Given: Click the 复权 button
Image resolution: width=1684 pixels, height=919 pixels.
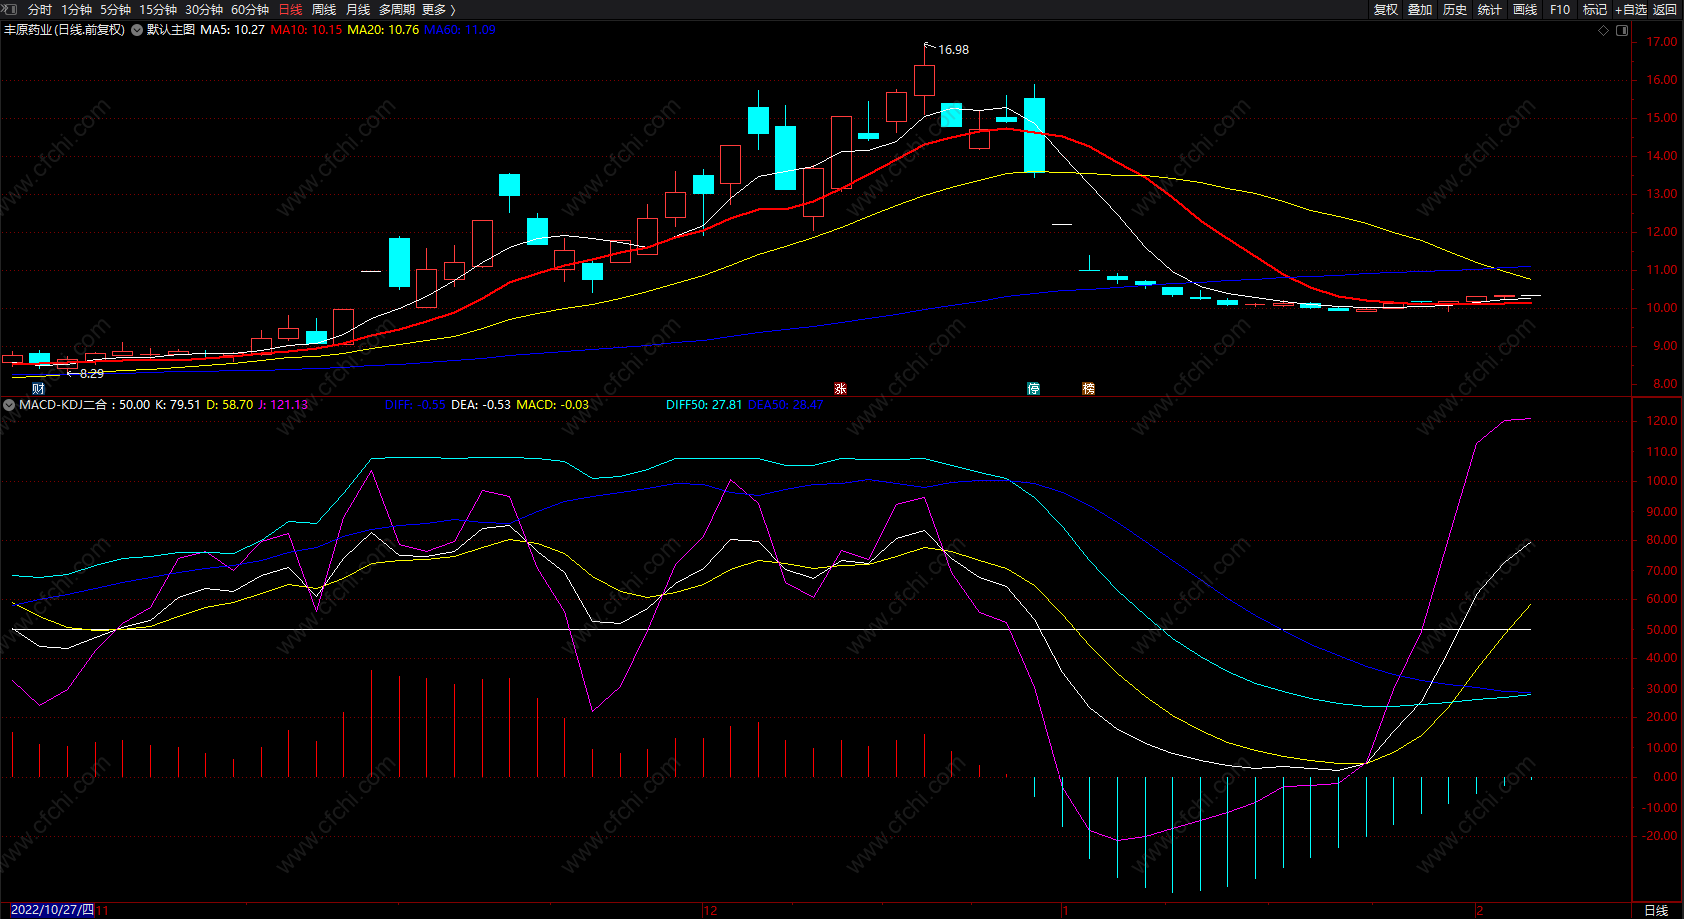Looking at the screenshot, I should pos(1386,9).
